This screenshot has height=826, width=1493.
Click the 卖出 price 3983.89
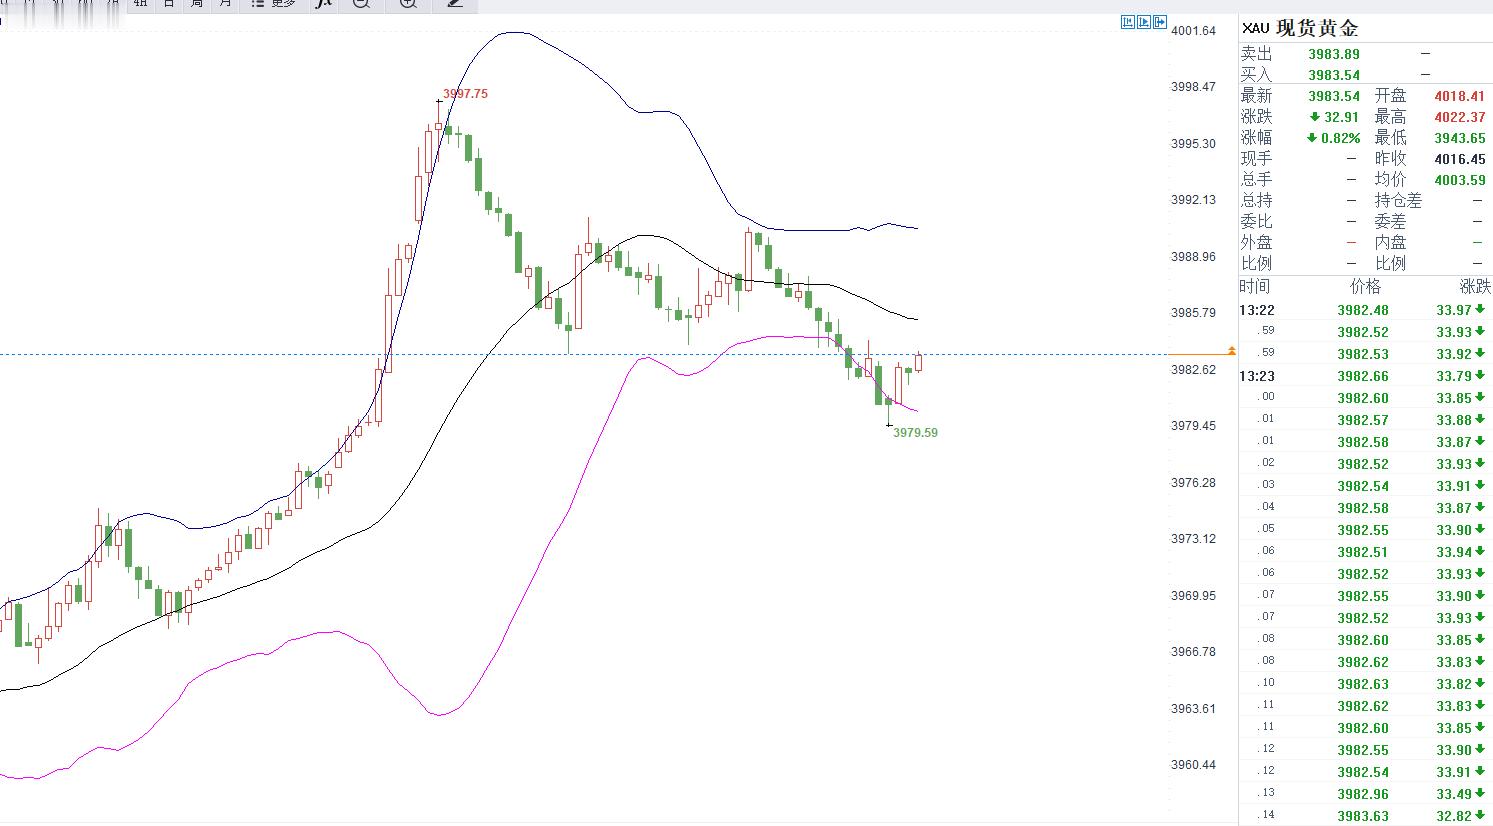tap(1334, 54)
